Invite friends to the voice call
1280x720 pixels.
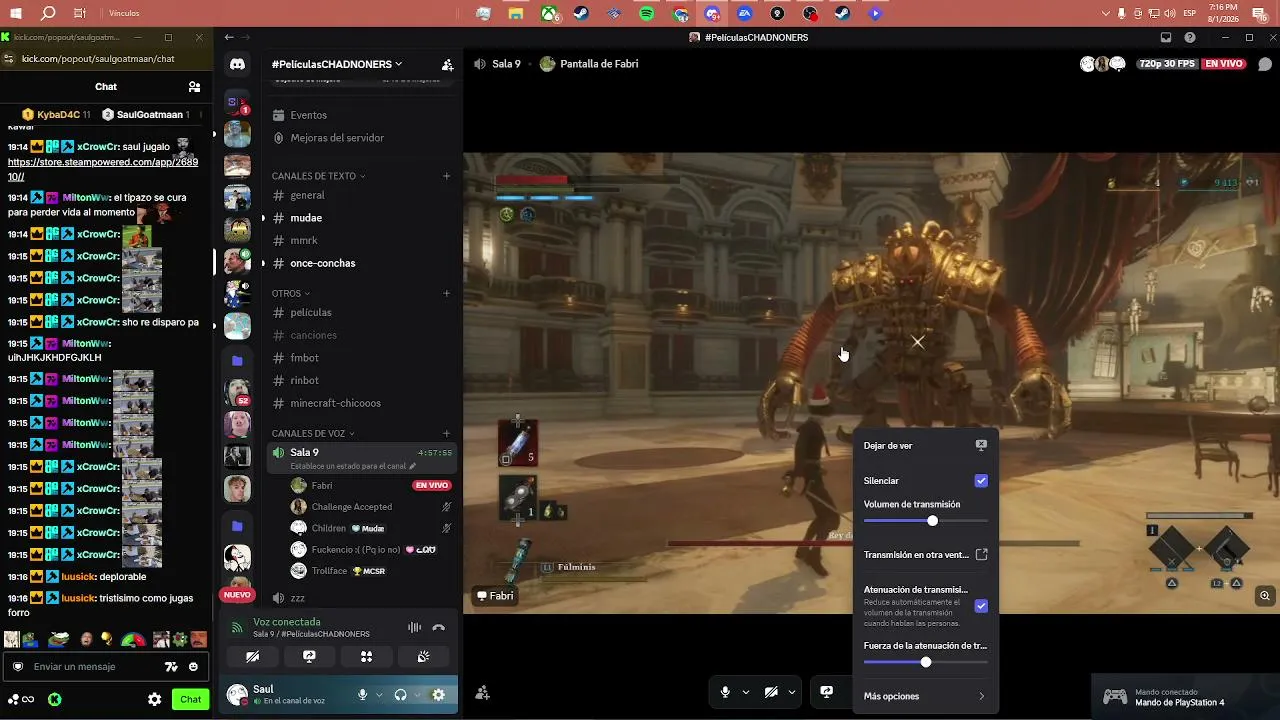(x=482, y=692)
